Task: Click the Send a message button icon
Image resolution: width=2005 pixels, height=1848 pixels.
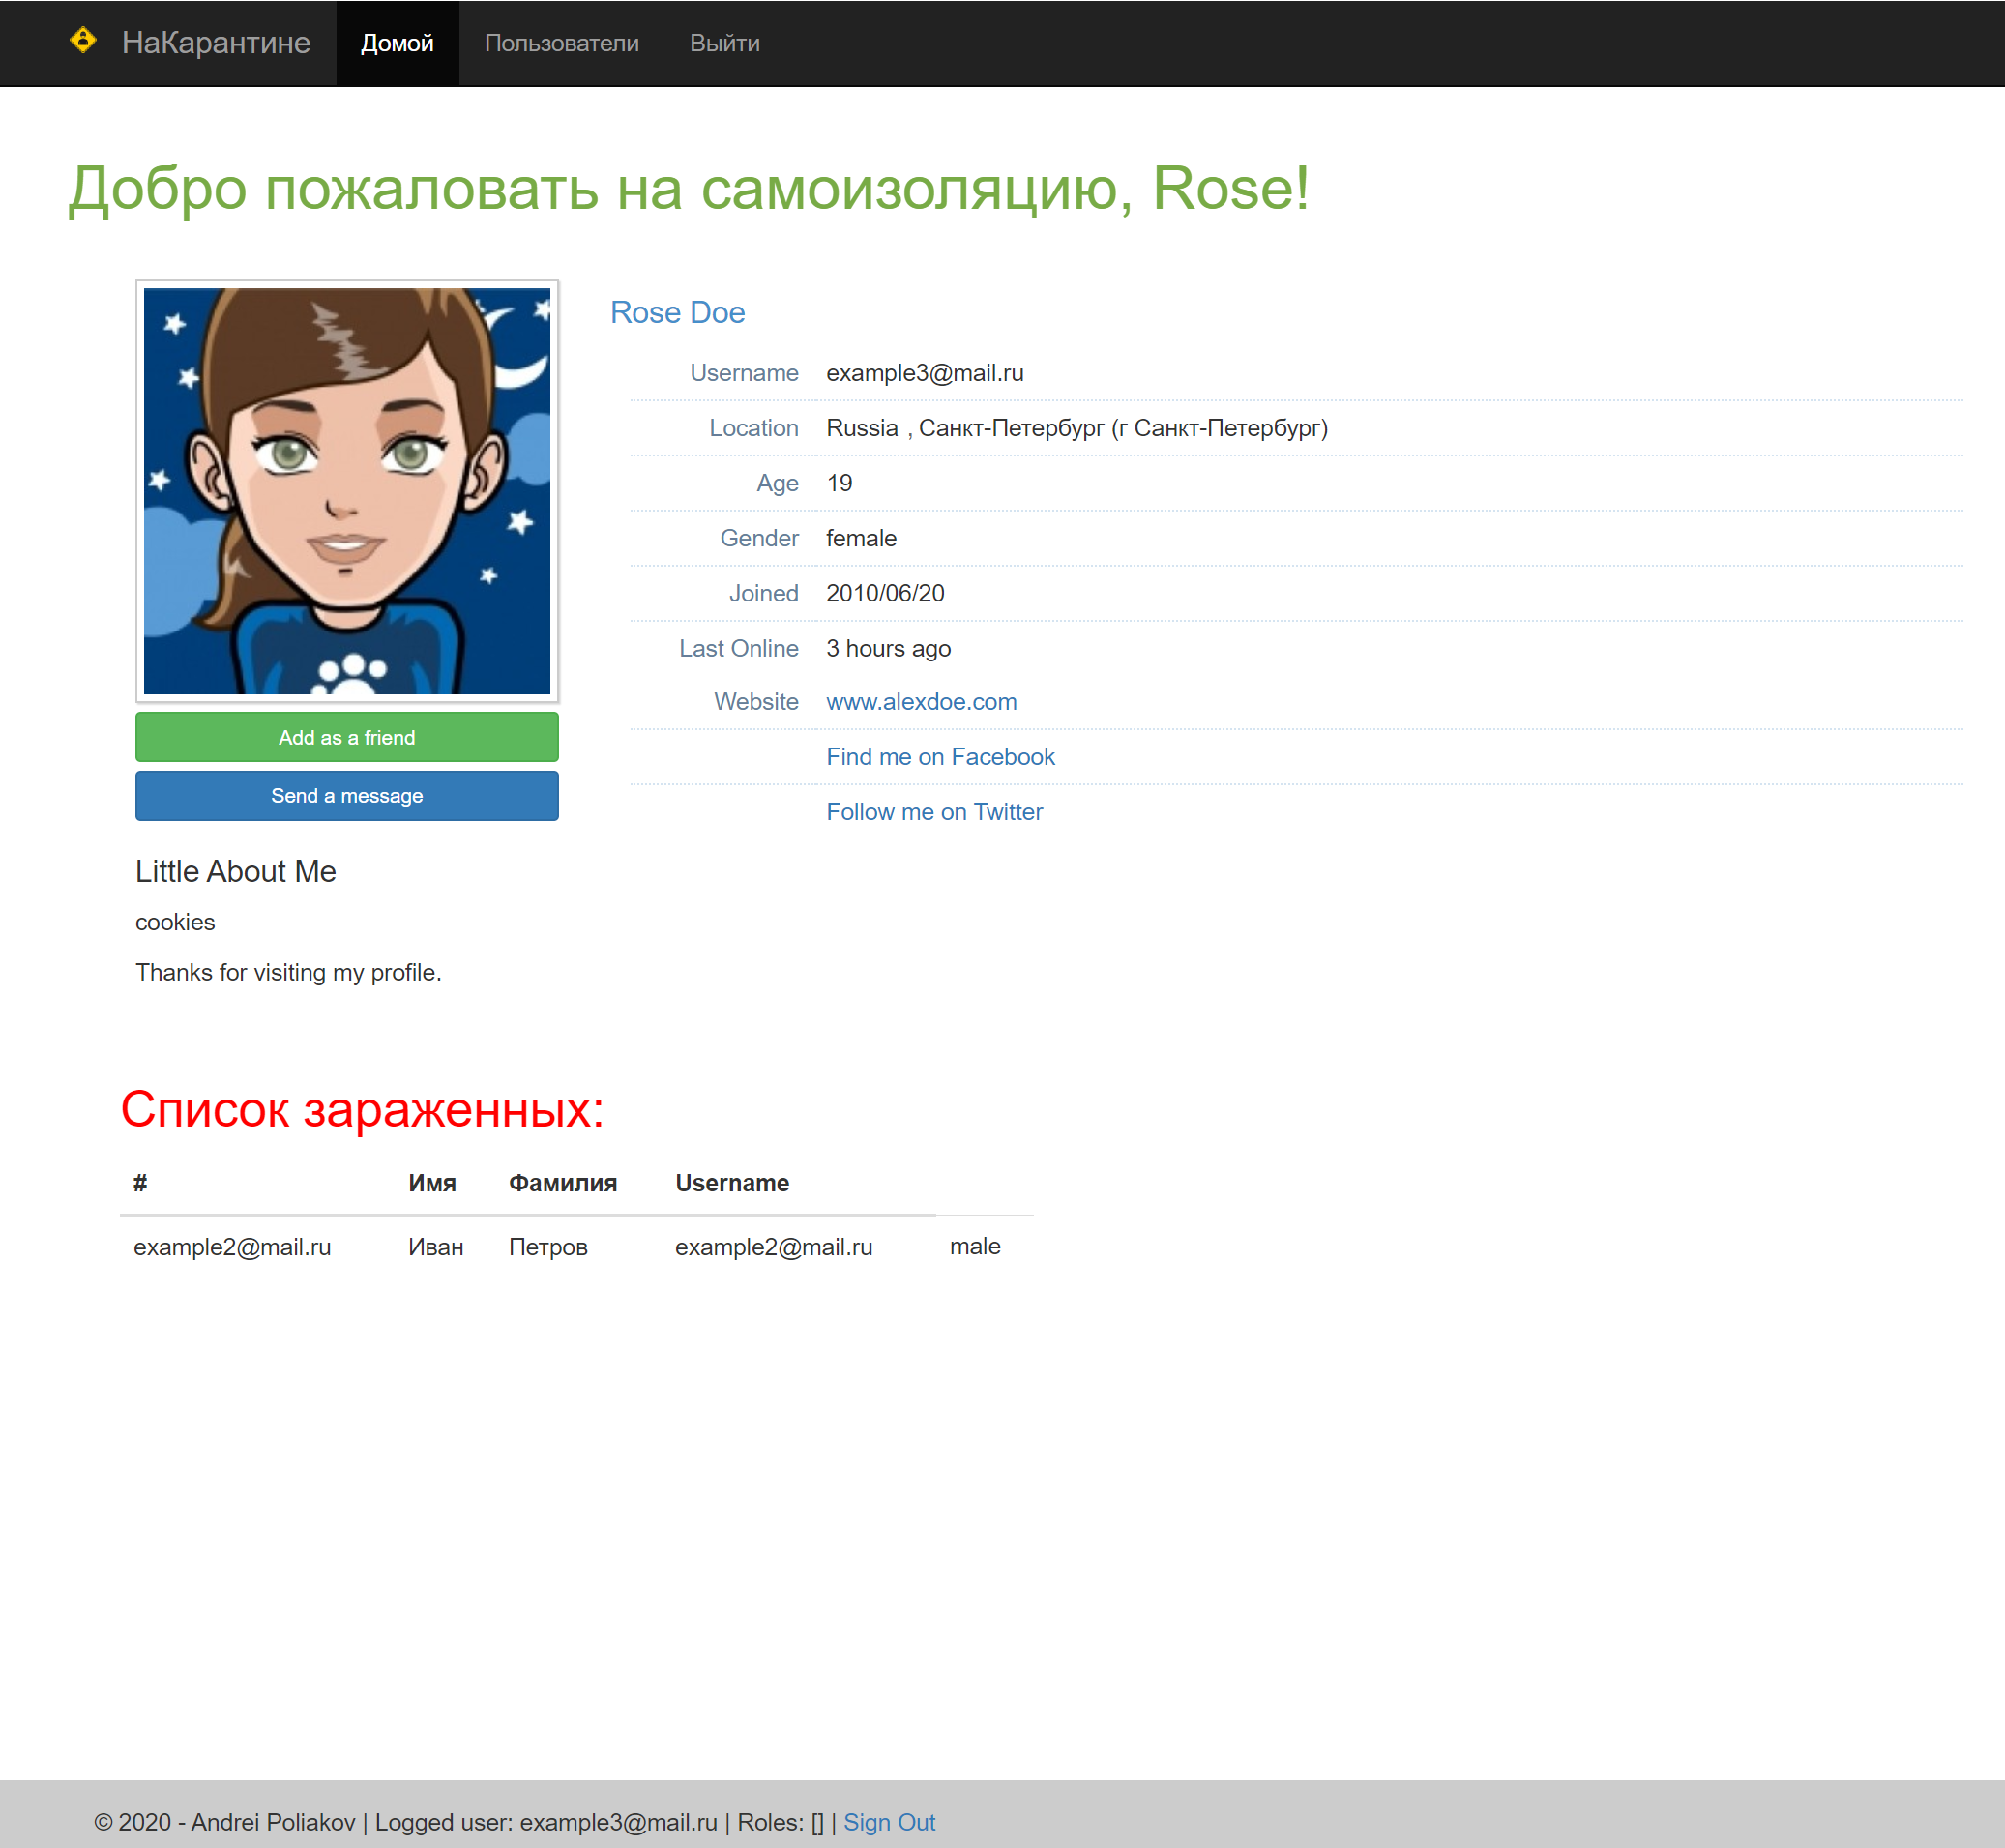Action: (x=346, y=795)
